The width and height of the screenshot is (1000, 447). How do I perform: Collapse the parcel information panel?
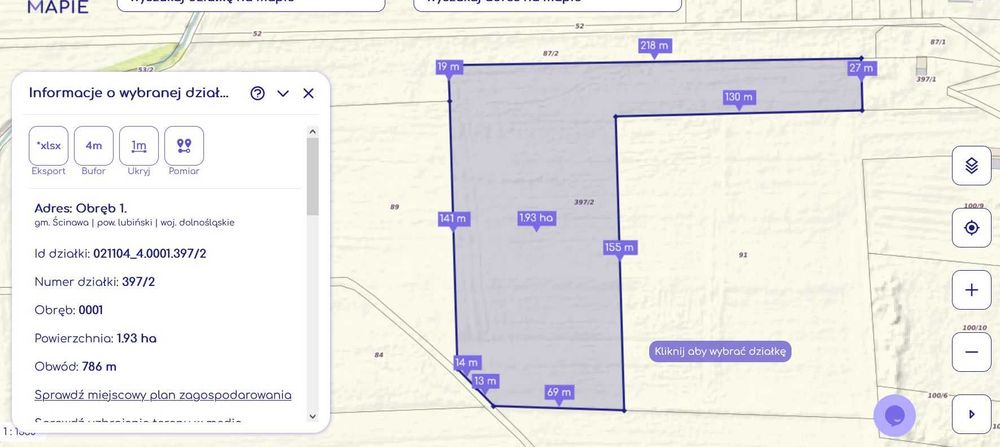tap(283, 93)
